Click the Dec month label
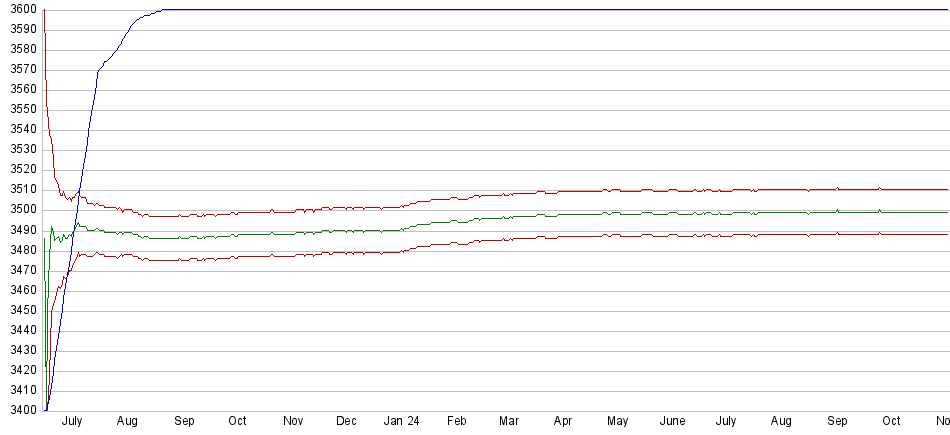Image resolution: width=950 pixels, height=435 pixels. point(346,422)
